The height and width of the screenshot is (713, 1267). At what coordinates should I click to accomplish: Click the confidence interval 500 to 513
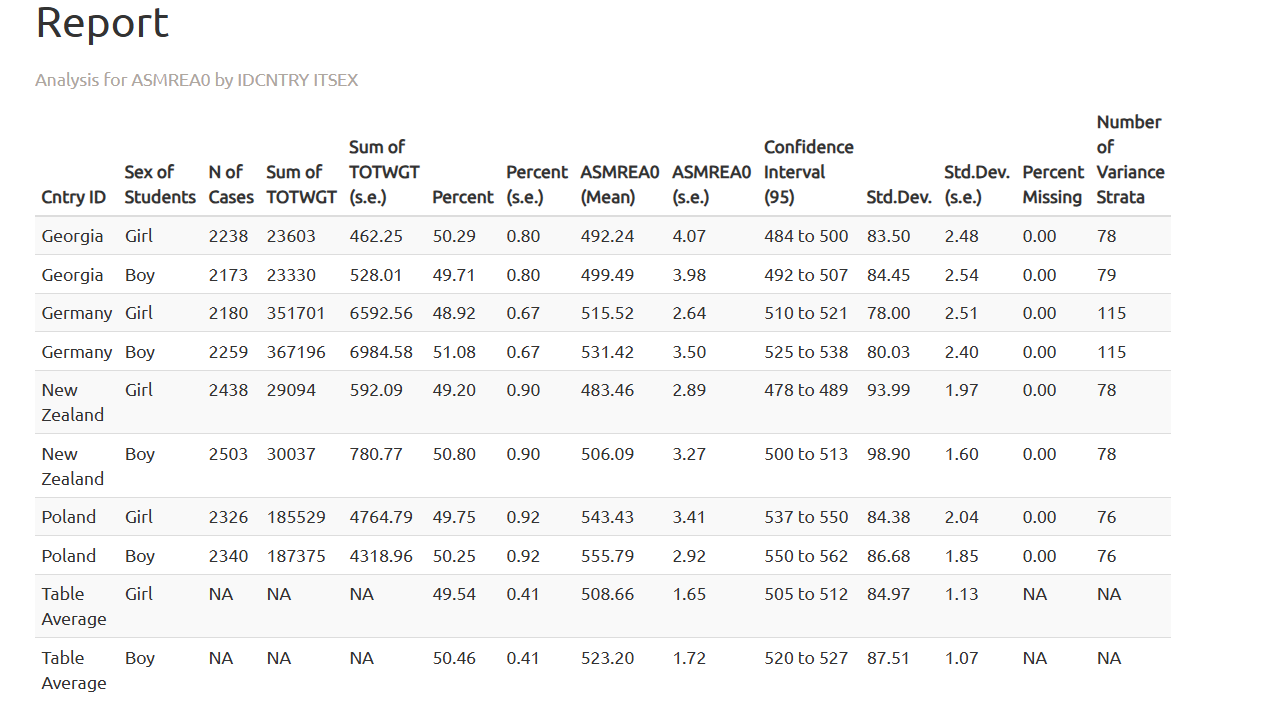(805, 454)
